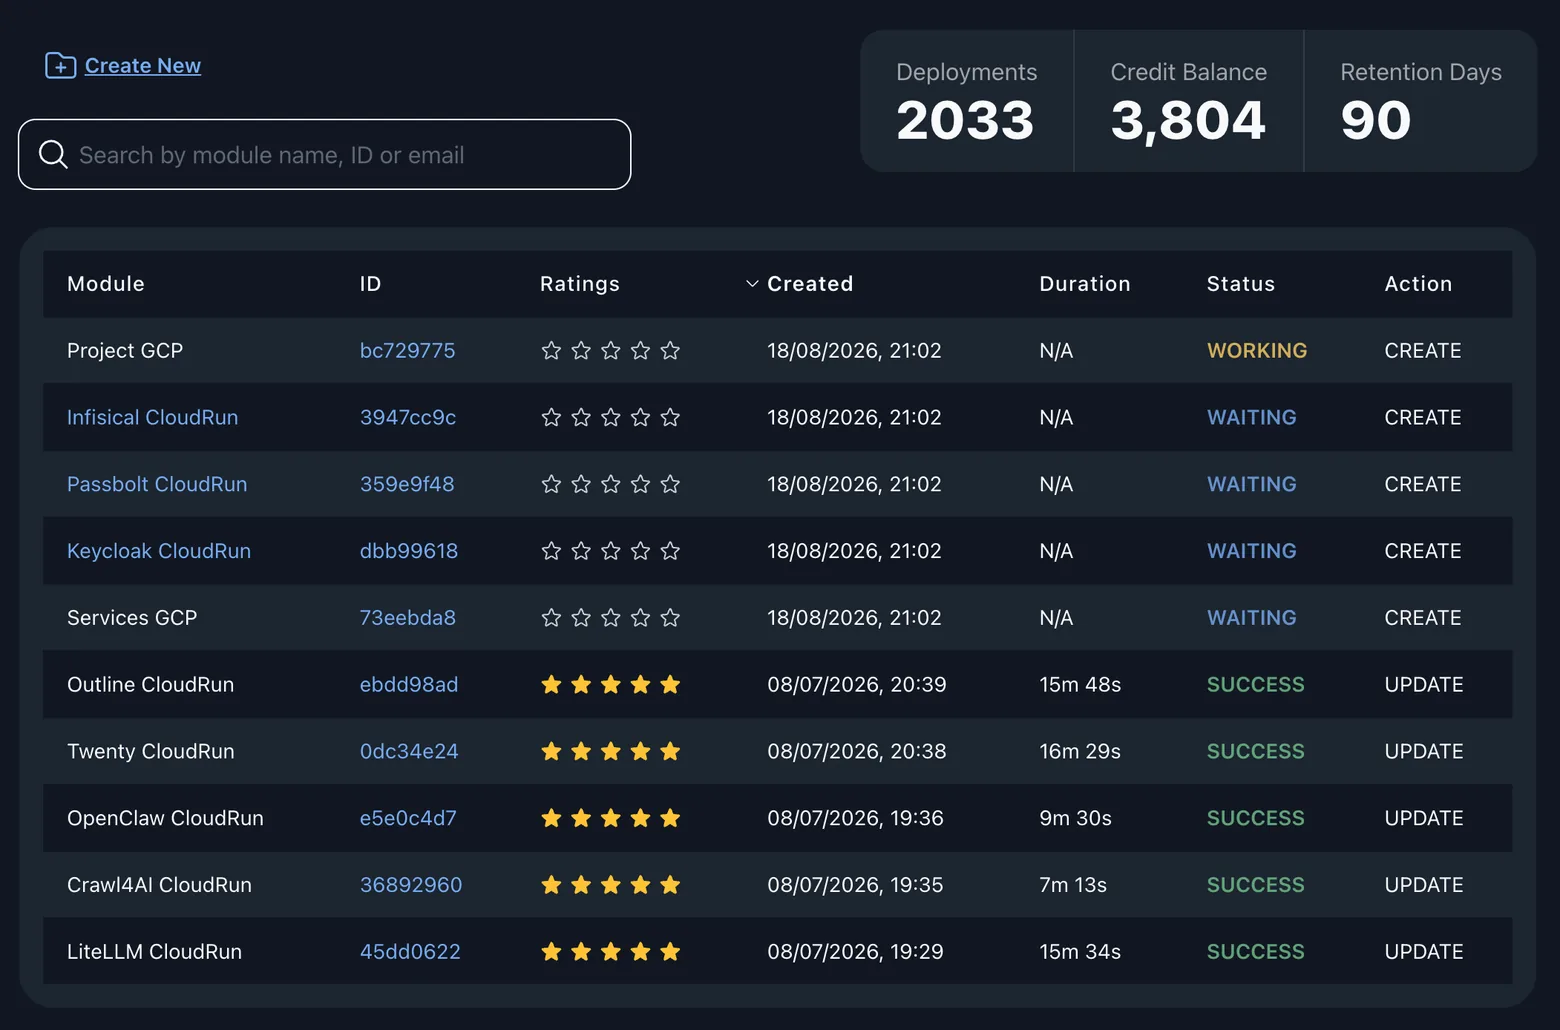Image resolution: width=1560 pixels, height=1030 pixels.
Task: Click Crawl4AI CloudRun's first filled star
Action: pyautogui.click(x=551, y=885)
